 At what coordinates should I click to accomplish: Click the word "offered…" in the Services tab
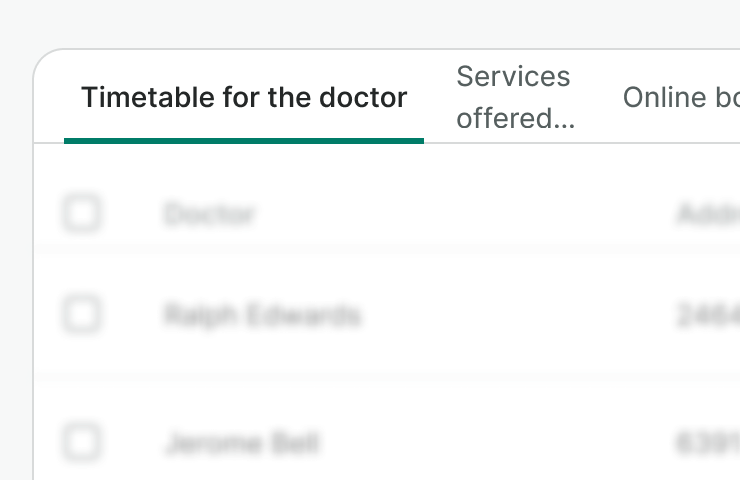click(516, 118)
